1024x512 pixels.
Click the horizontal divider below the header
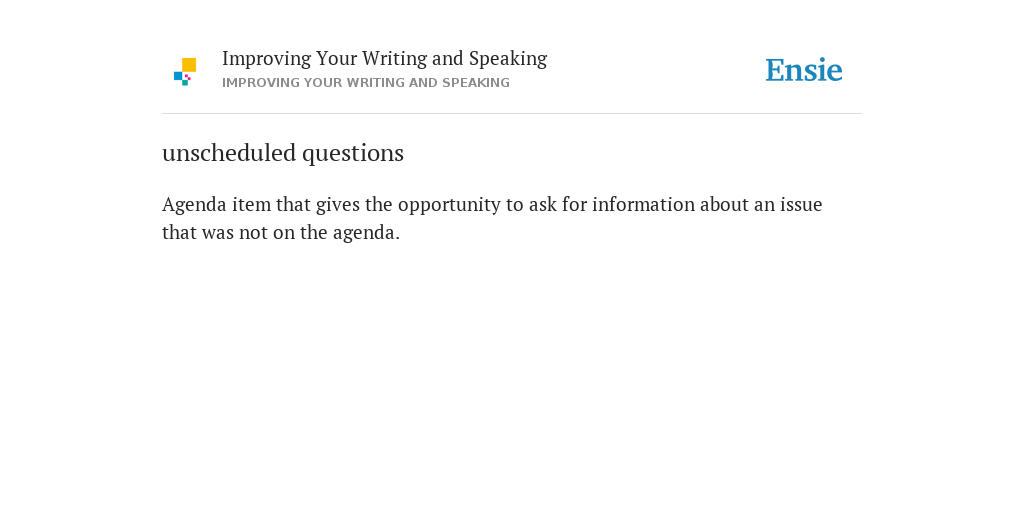(x=512, y=114)
